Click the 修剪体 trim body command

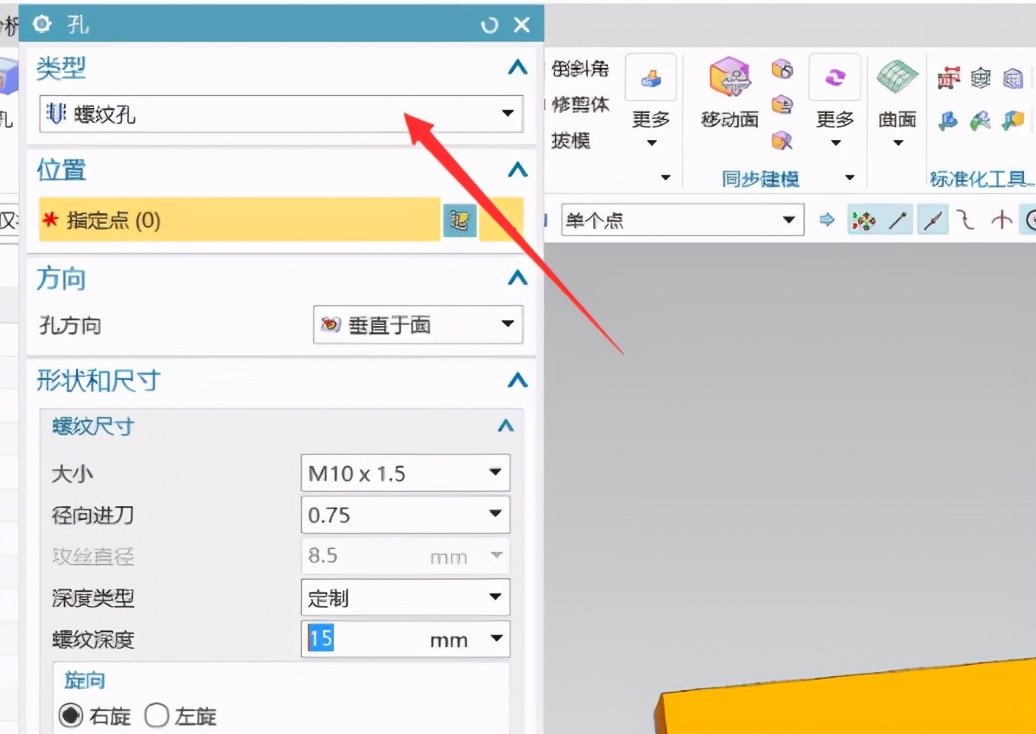pos(579,104)
